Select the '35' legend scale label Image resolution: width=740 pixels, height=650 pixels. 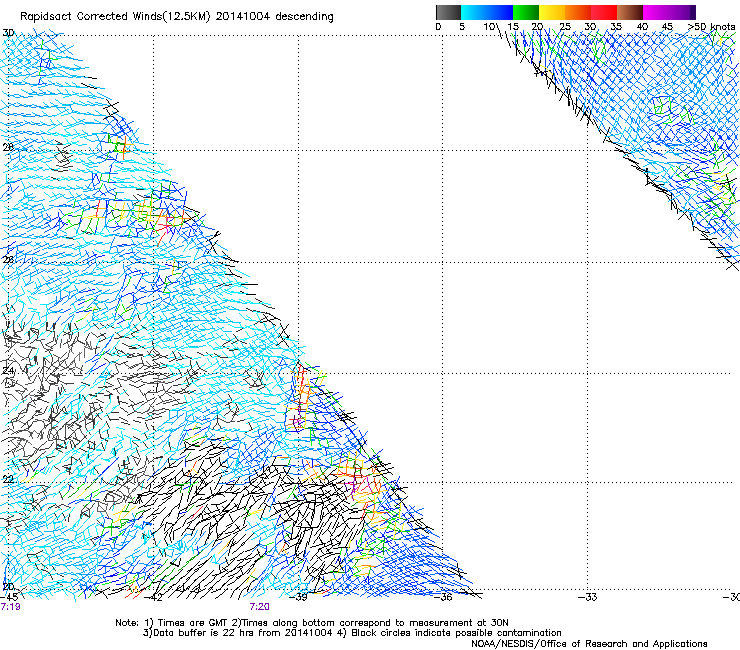coord(616,26)
